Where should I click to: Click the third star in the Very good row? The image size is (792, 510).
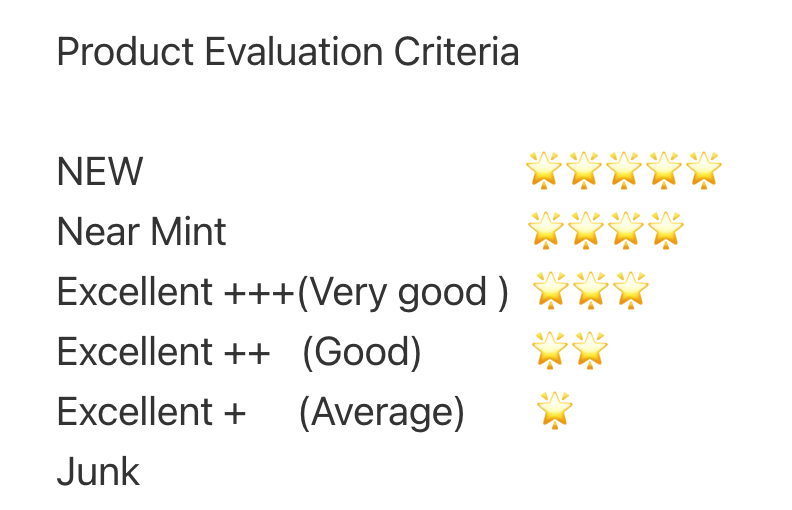pyautogui.click(x=631, y=290)
